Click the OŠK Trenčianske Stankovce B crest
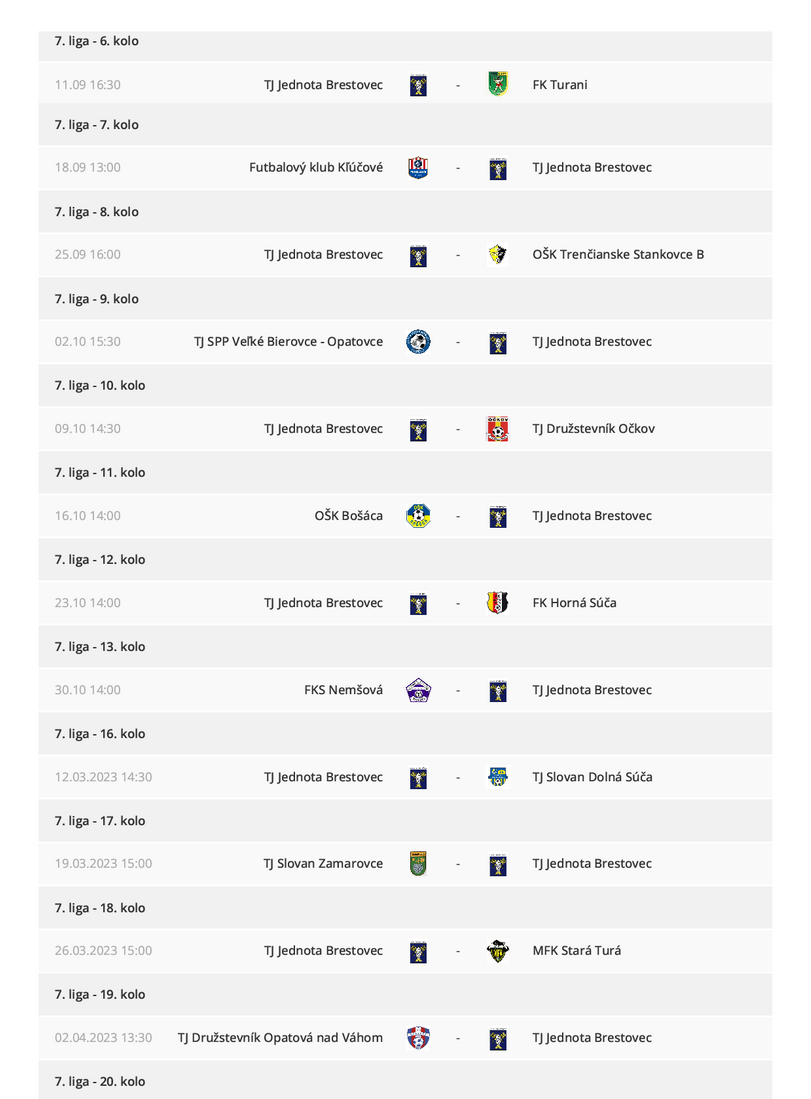 pyautogui.click(x=498, y=254)
